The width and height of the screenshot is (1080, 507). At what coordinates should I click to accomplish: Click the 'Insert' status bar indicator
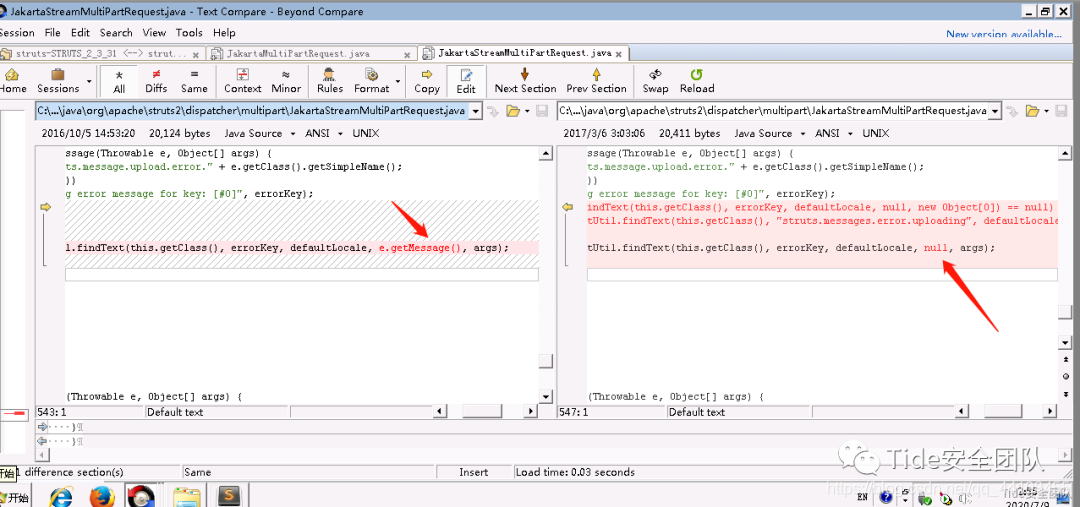coord(474,472)
